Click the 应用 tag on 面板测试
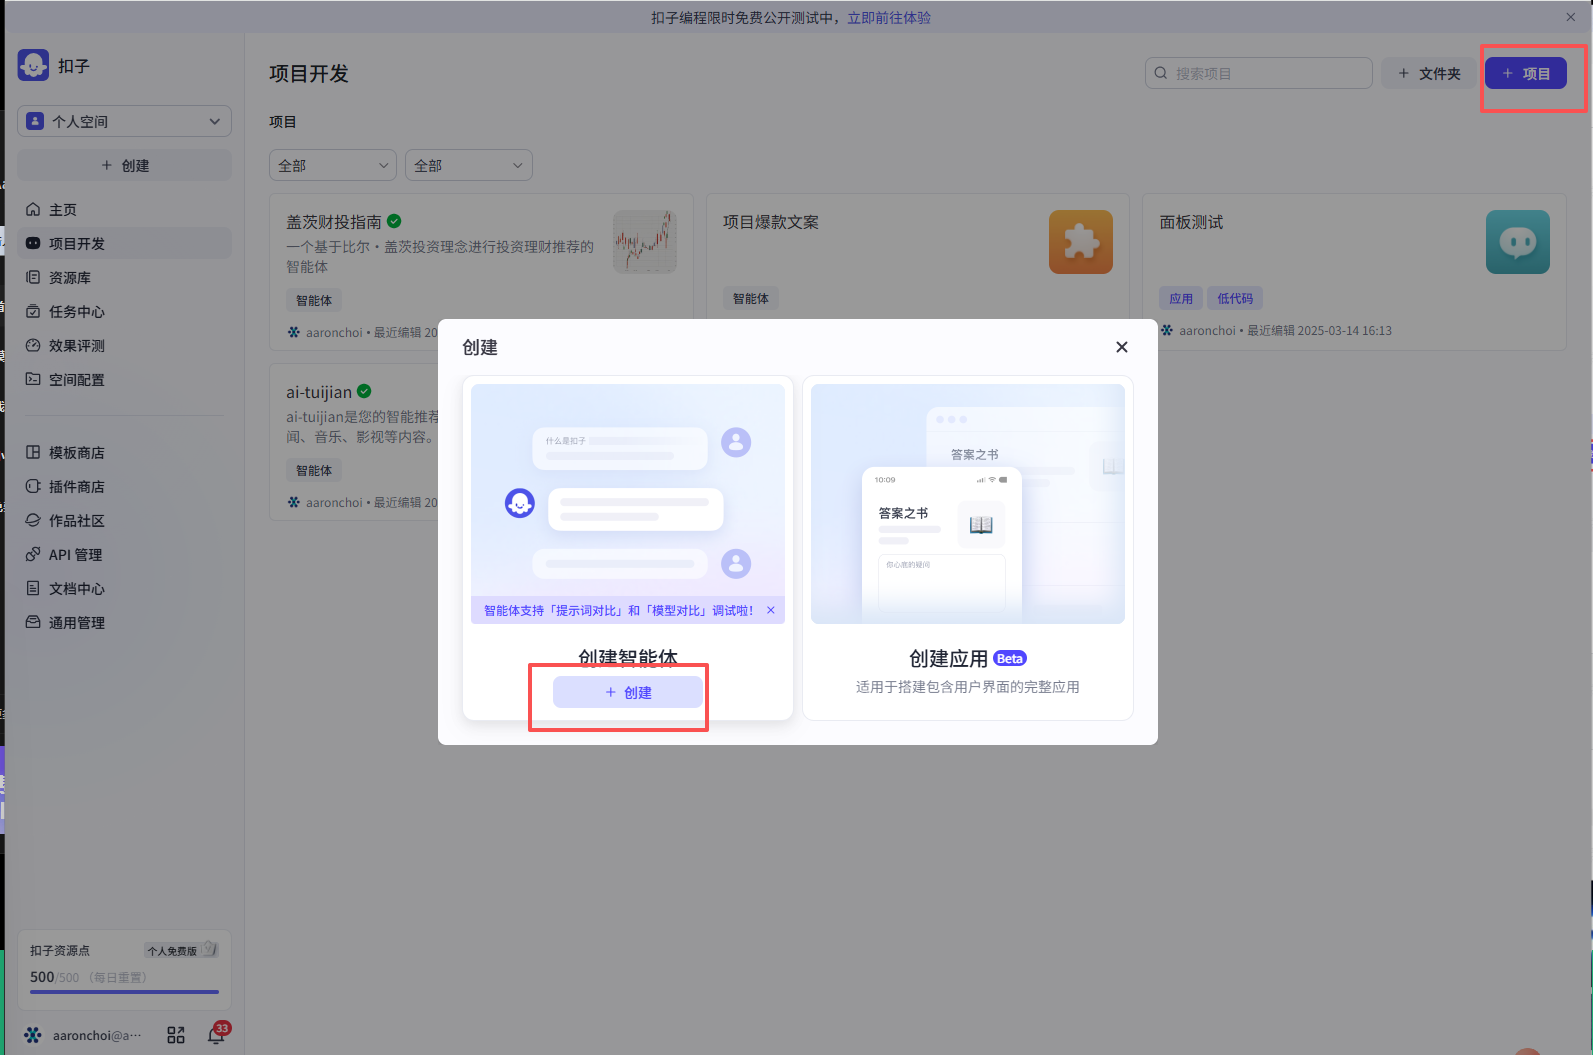 (x=1181, y=298)
